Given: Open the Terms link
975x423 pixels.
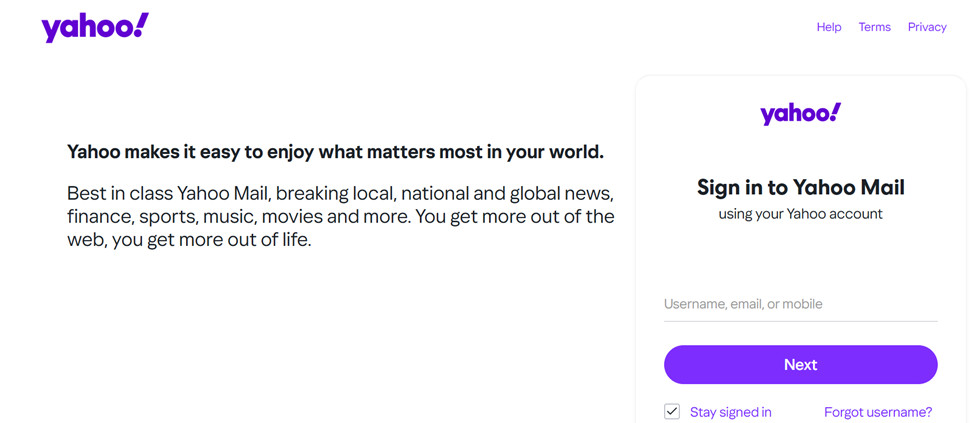Looking at the screenshot, I should pos(874,27).
